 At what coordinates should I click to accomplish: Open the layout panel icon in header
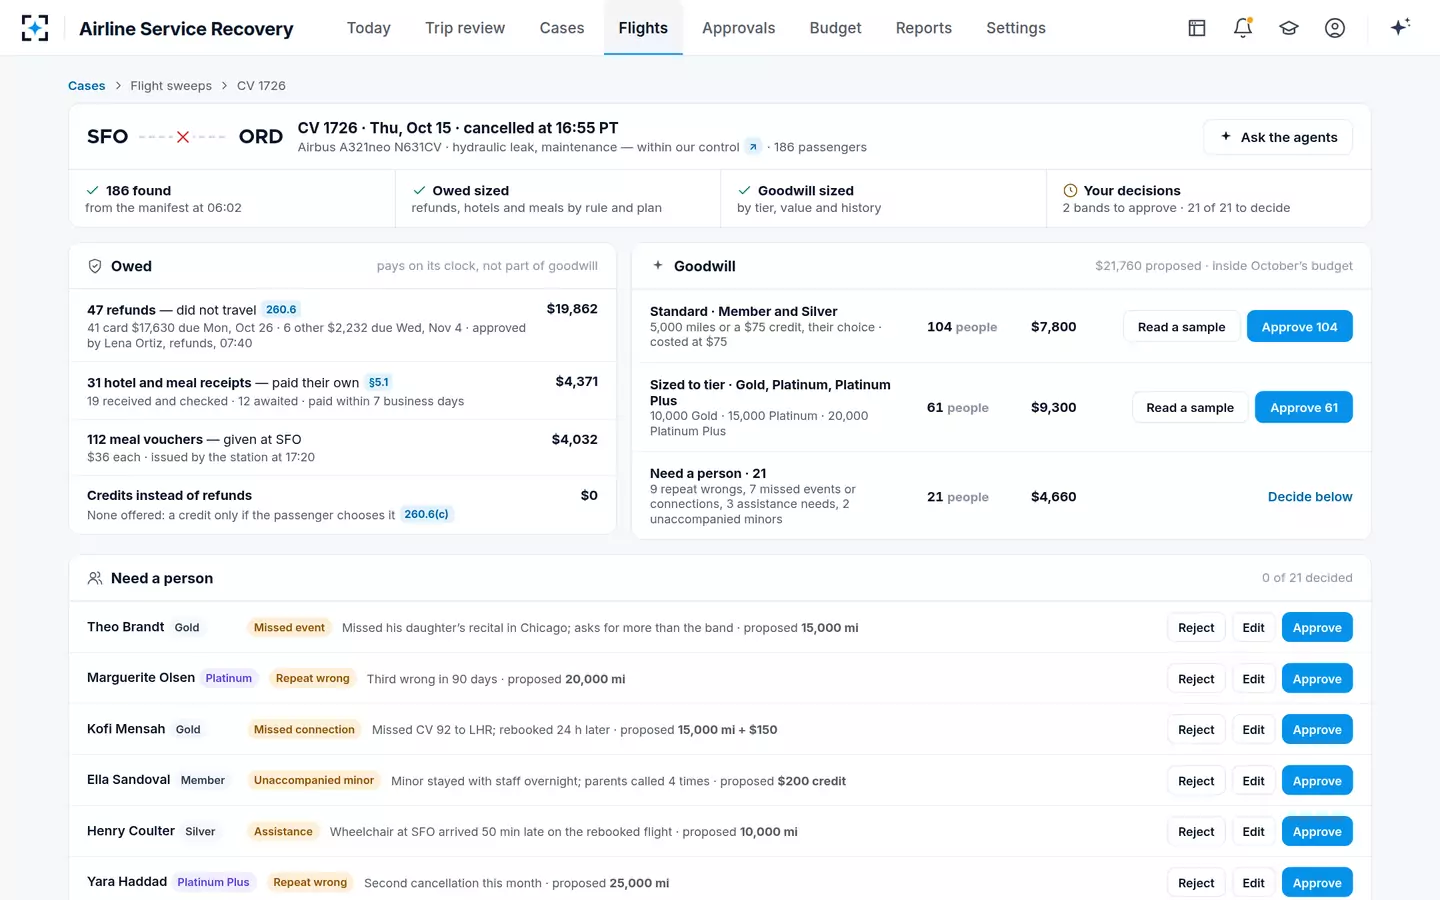1197,28
